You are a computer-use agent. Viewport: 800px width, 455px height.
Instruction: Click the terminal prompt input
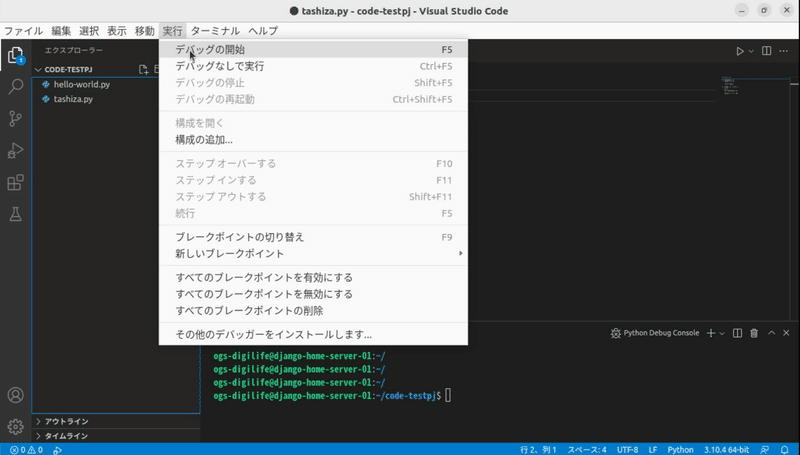448,395
